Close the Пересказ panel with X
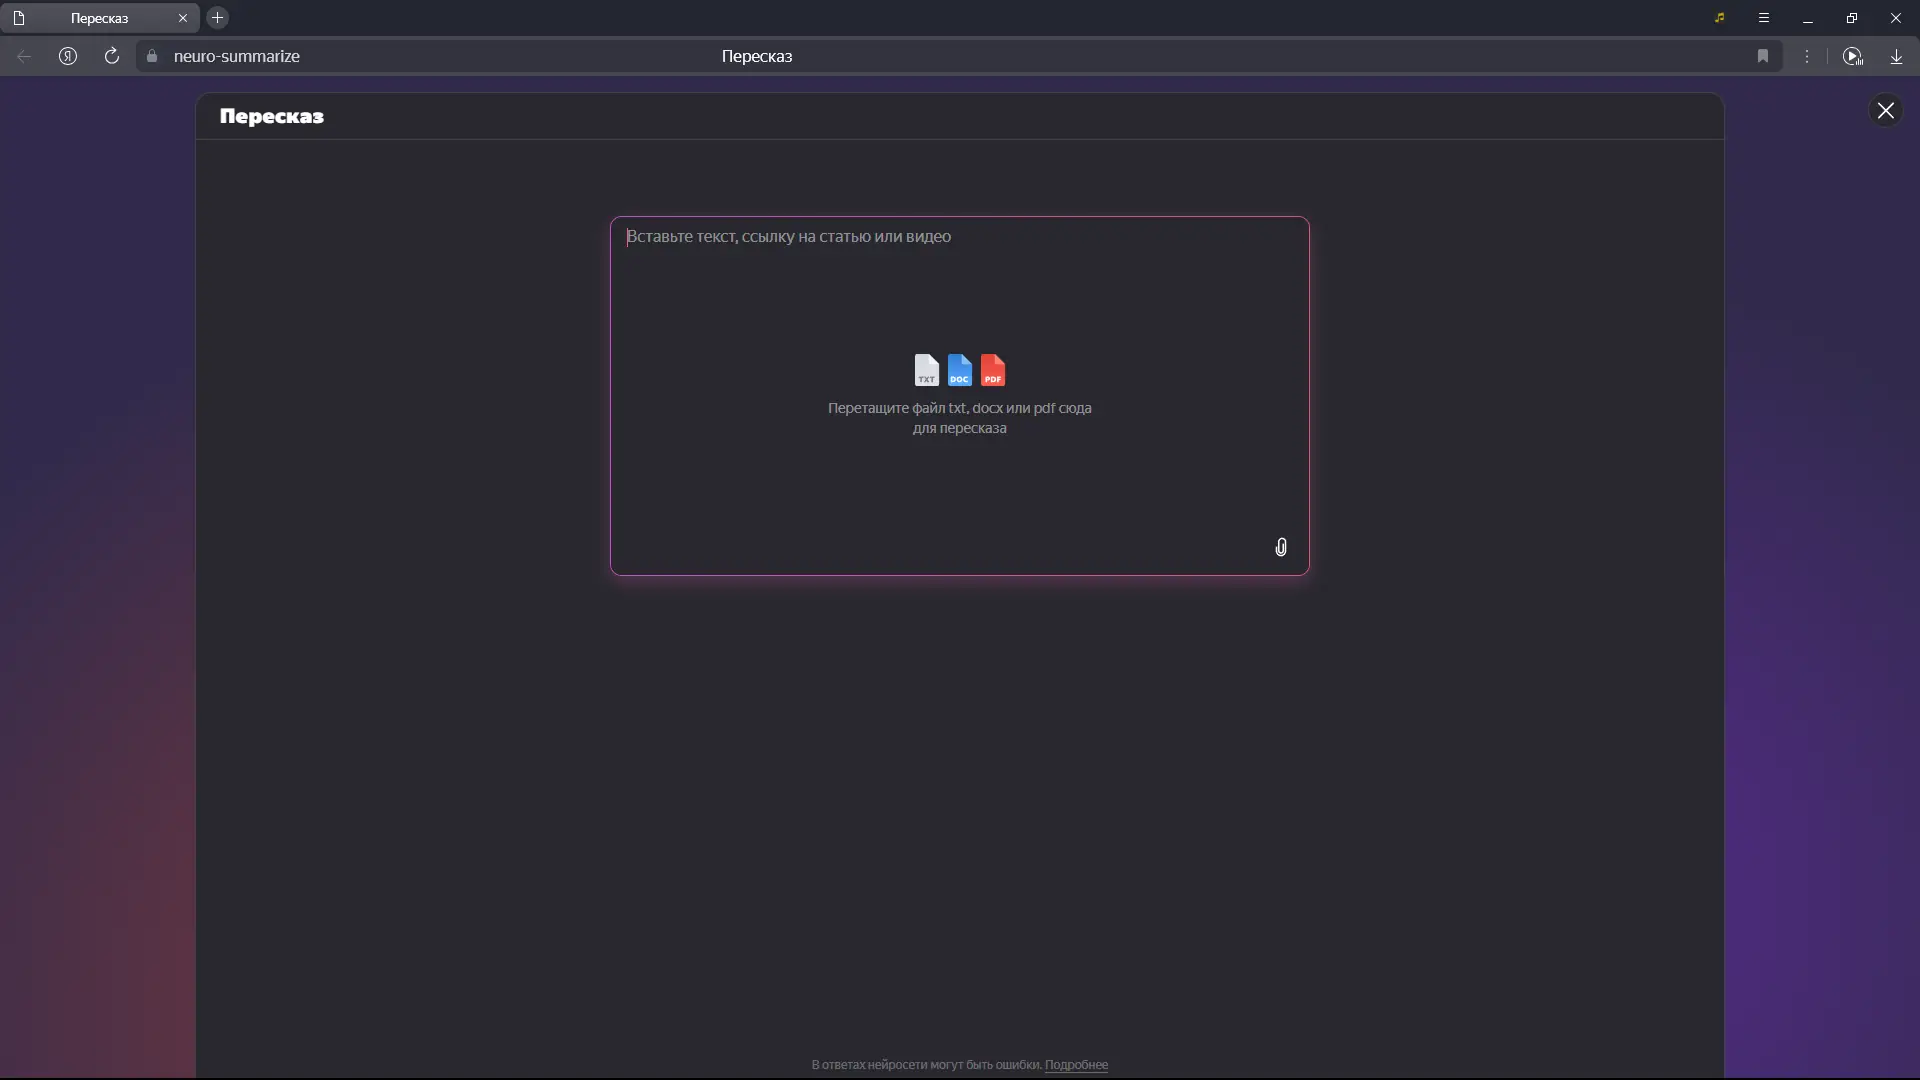 pos(1885,111)
